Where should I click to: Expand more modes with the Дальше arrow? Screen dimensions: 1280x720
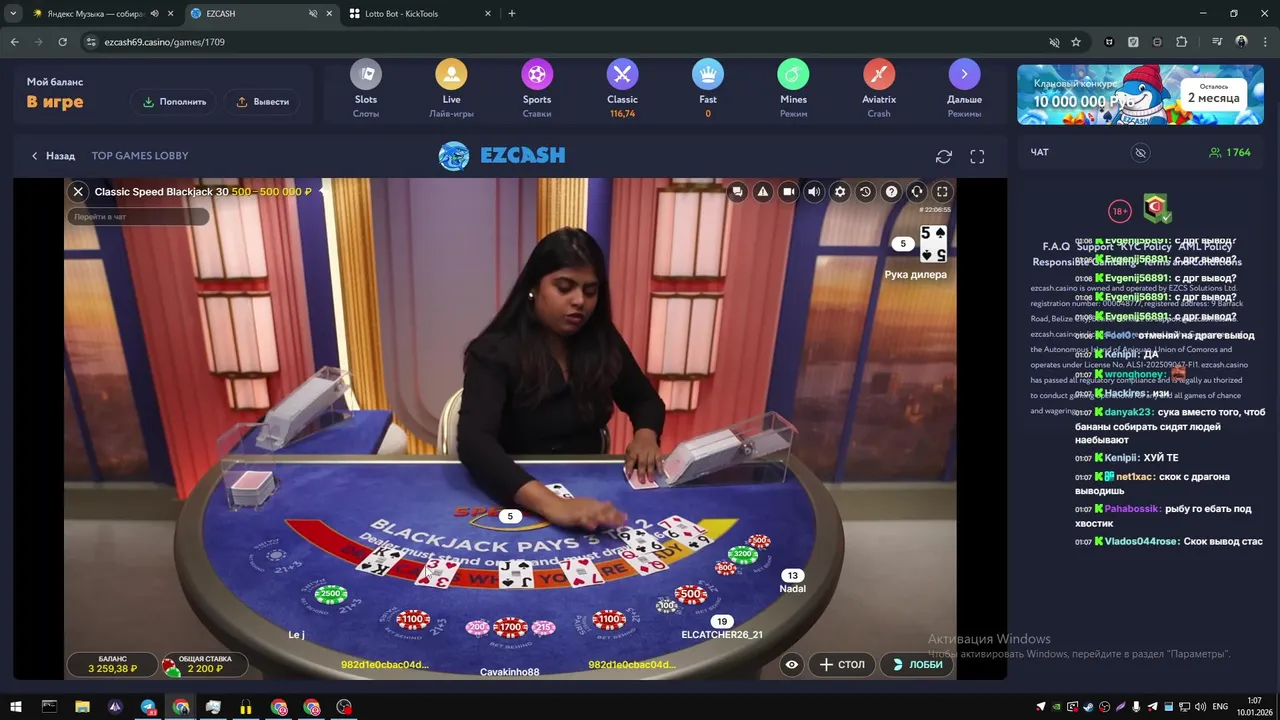964,74
